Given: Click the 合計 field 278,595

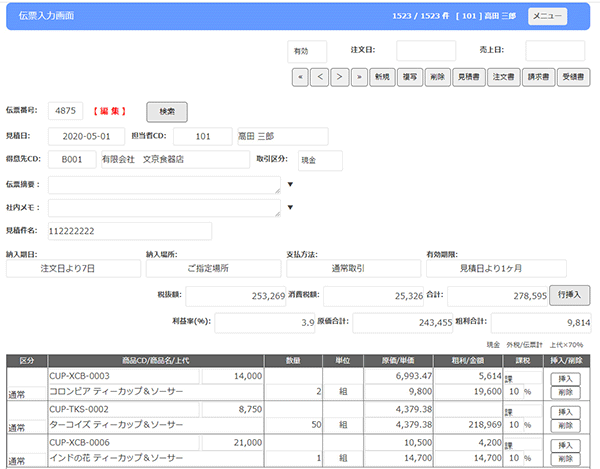Looking at the screenshot, I should (x=497, y=296).
